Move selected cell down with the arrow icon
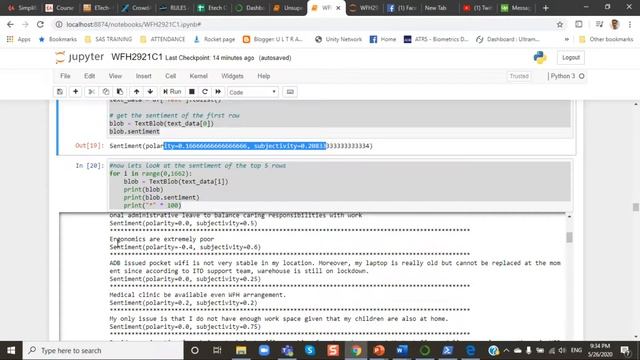 click(150, 92)
